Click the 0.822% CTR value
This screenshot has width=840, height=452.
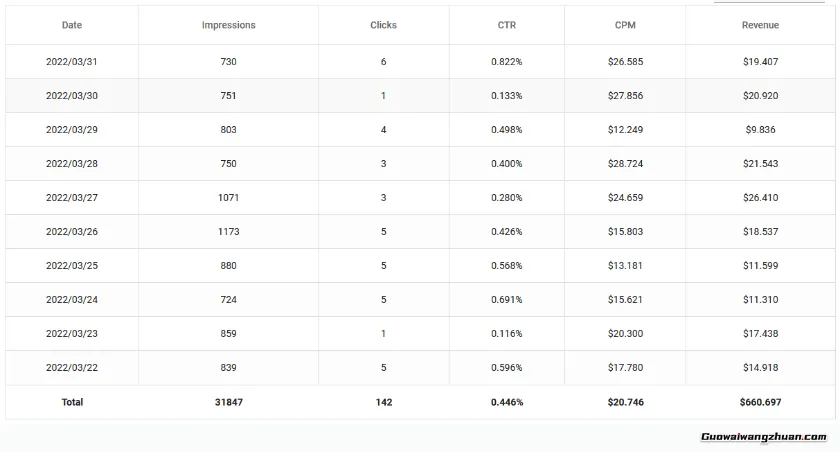pyautogui.click(x=506, y=62)
